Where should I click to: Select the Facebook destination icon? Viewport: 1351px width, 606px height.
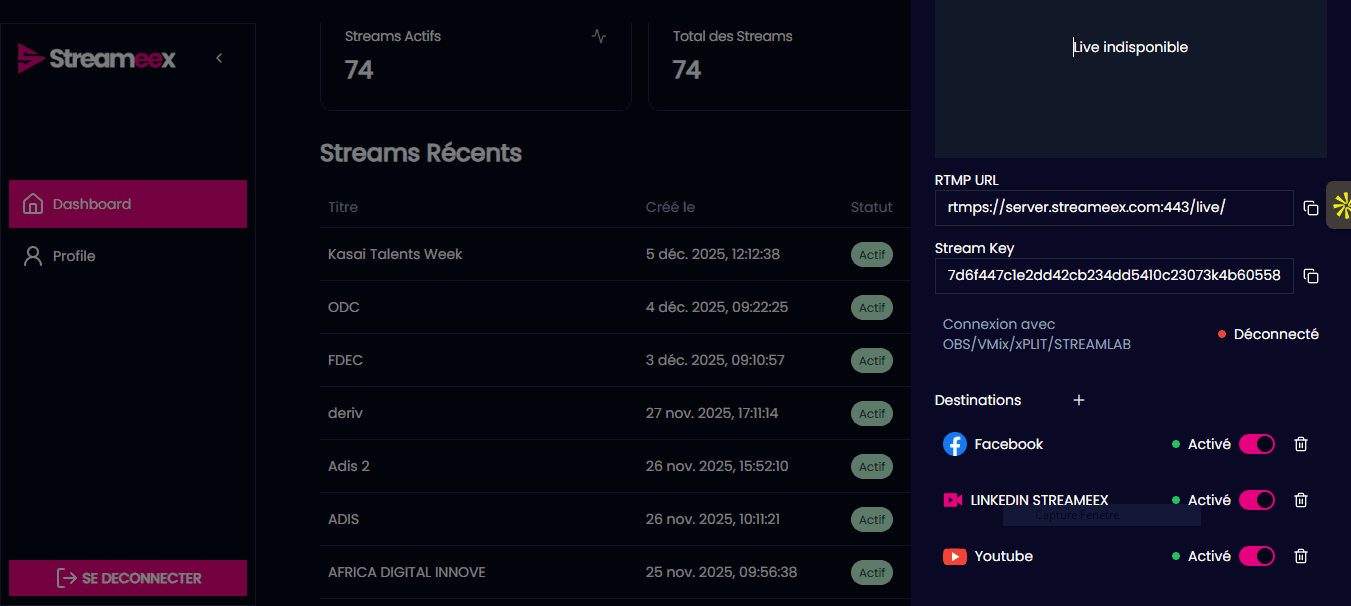point(955,444)
